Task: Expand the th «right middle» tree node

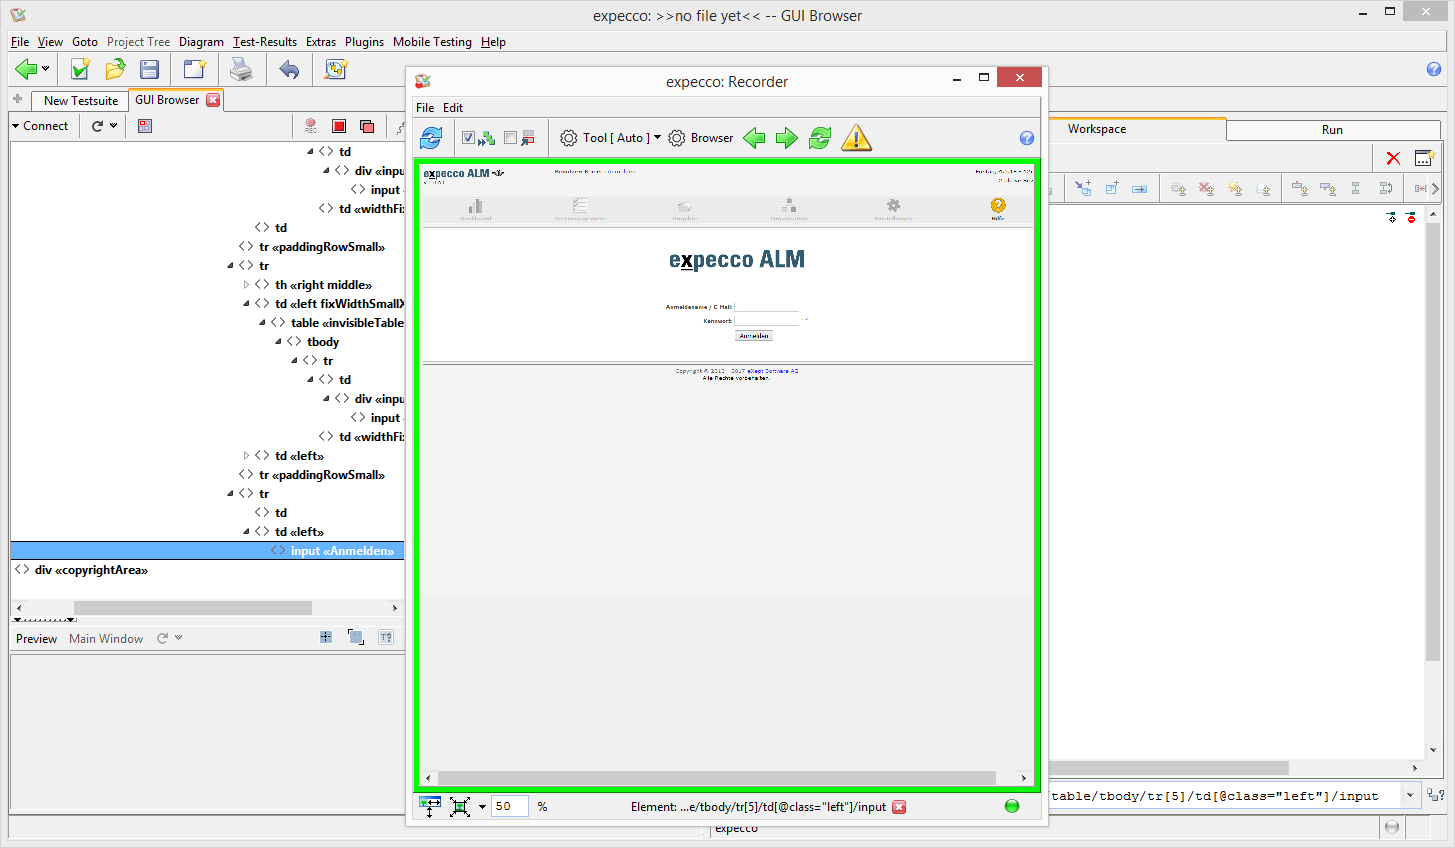Action: [x=247, y=285]
